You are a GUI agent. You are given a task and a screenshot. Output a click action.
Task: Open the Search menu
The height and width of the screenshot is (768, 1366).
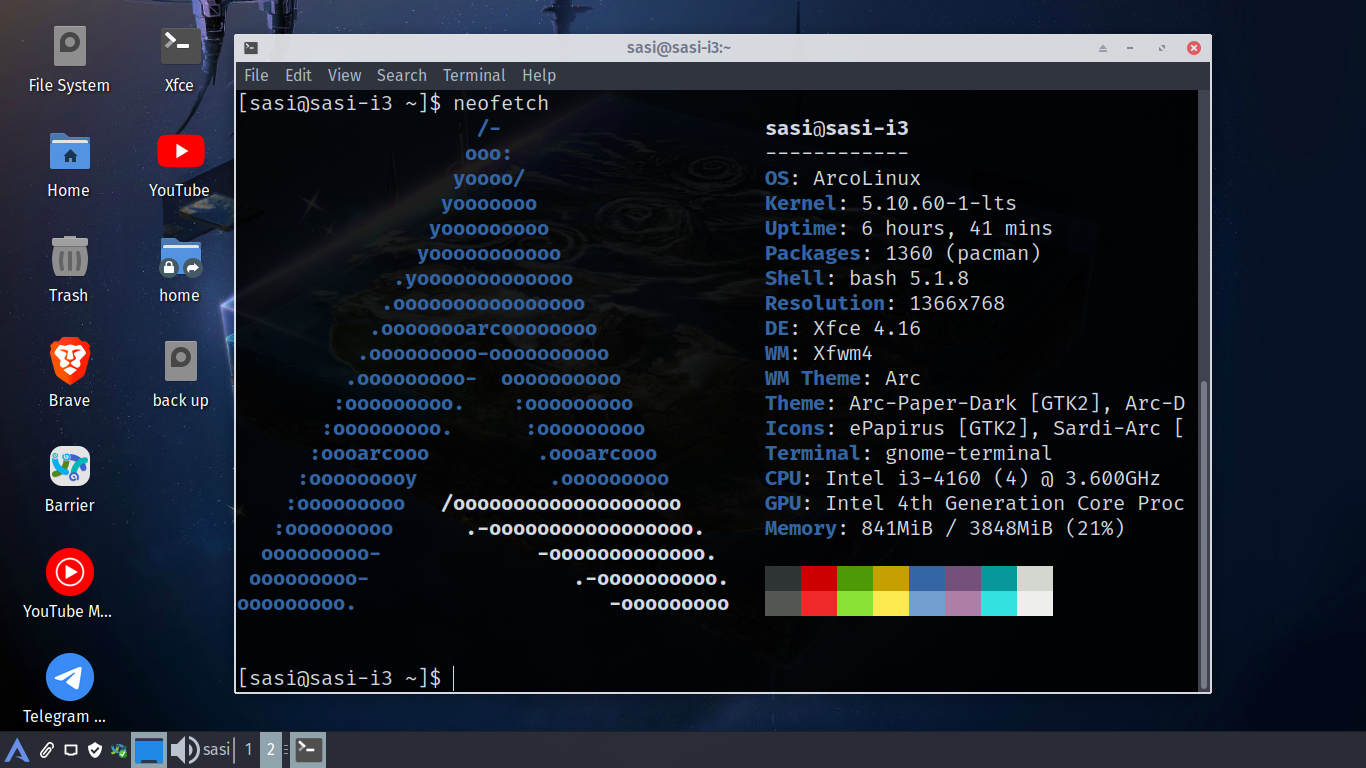pos(402,75)
